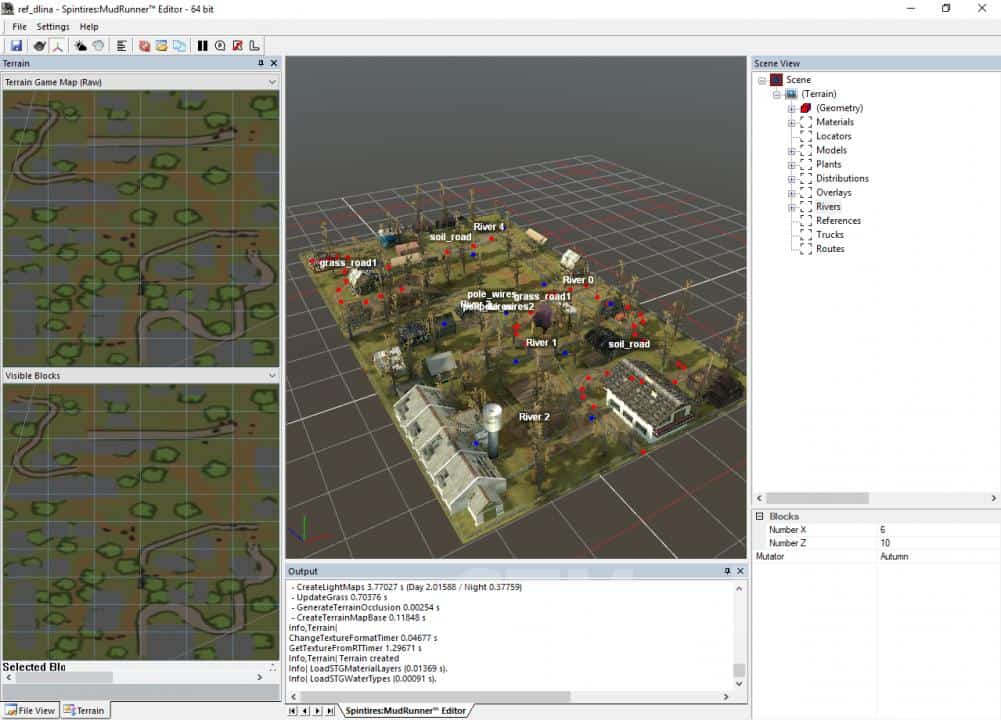Toggle the axis gizmo toolbar icon
Screen dimensions: 1001x720
point(58,46)
